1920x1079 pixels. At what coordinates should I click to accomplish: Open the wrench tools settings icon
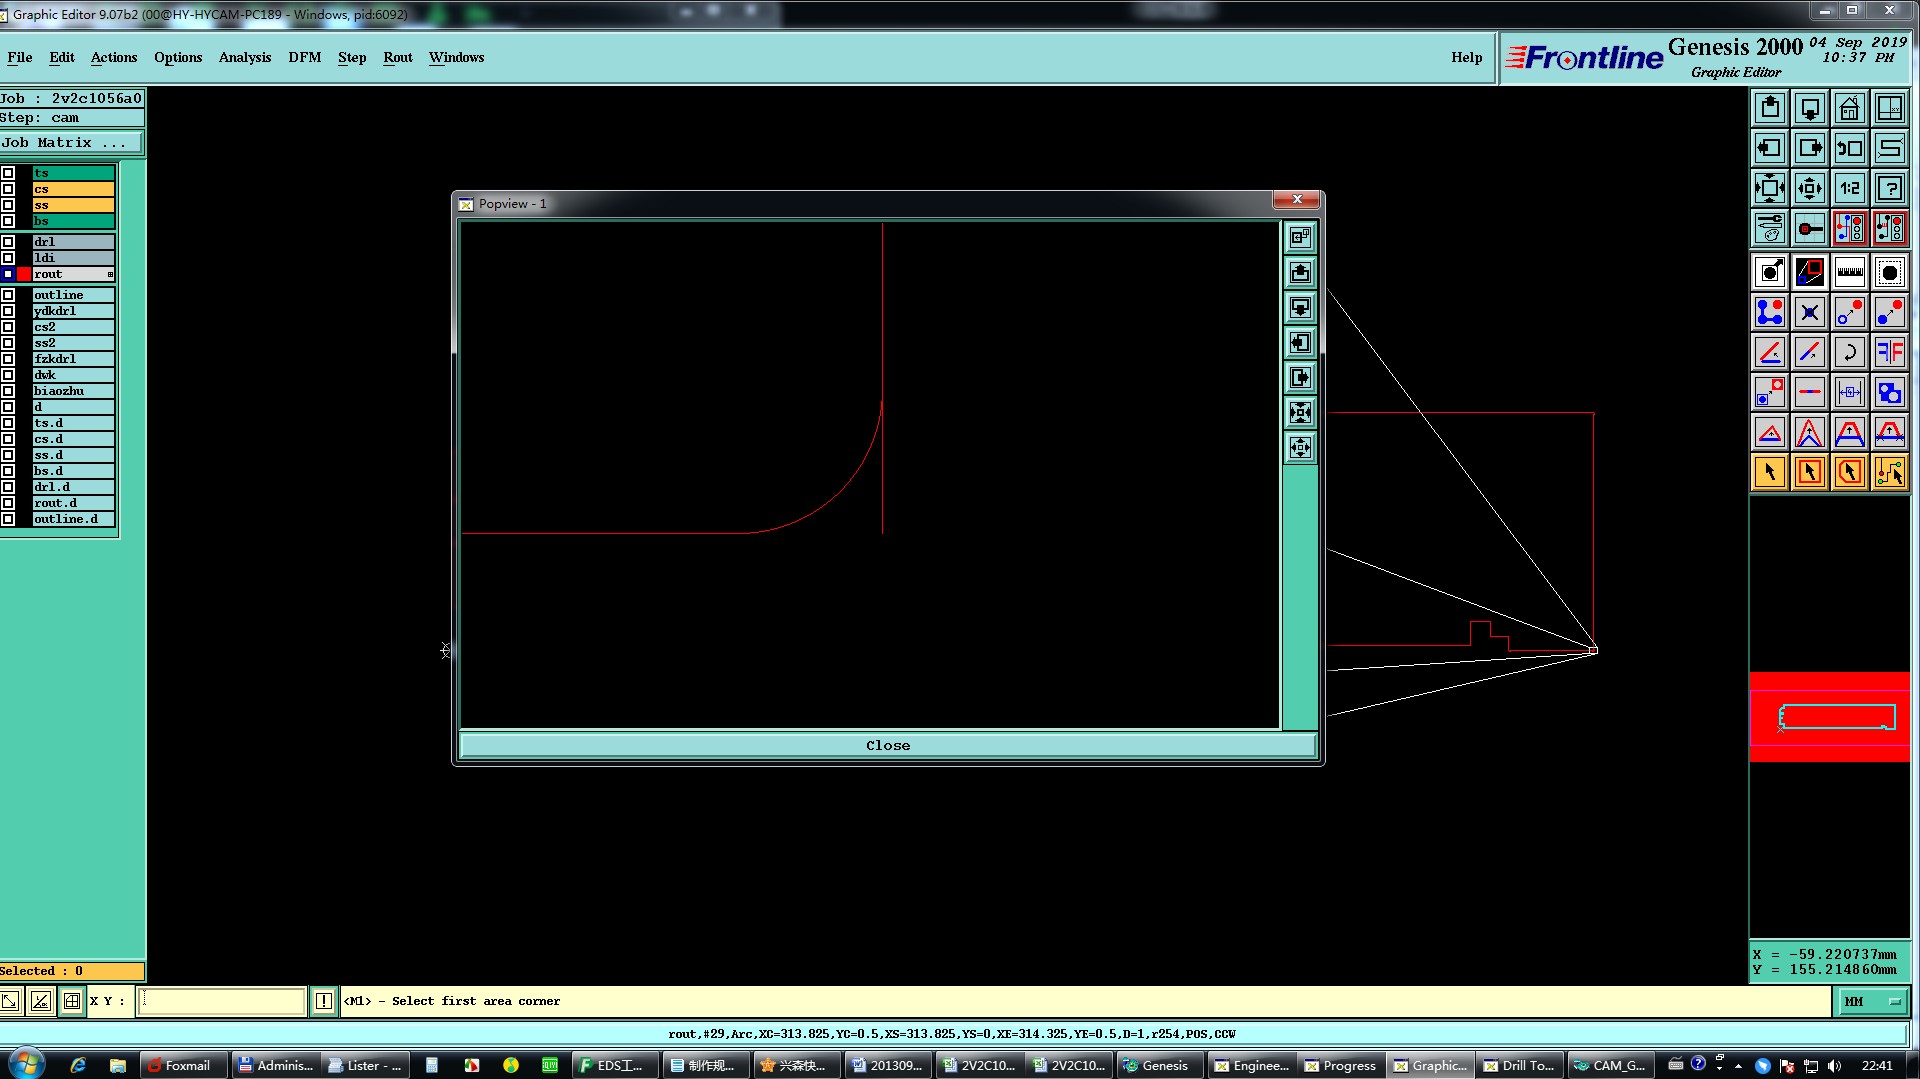point(1770,228)
